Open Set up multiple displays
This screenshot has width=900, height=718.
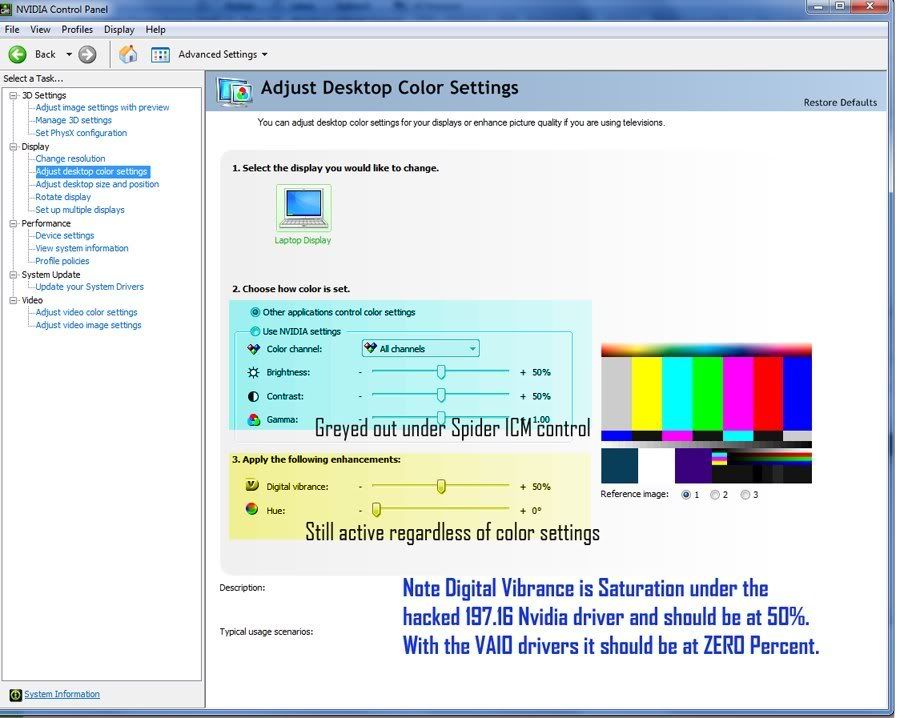(x=80, y=210)
